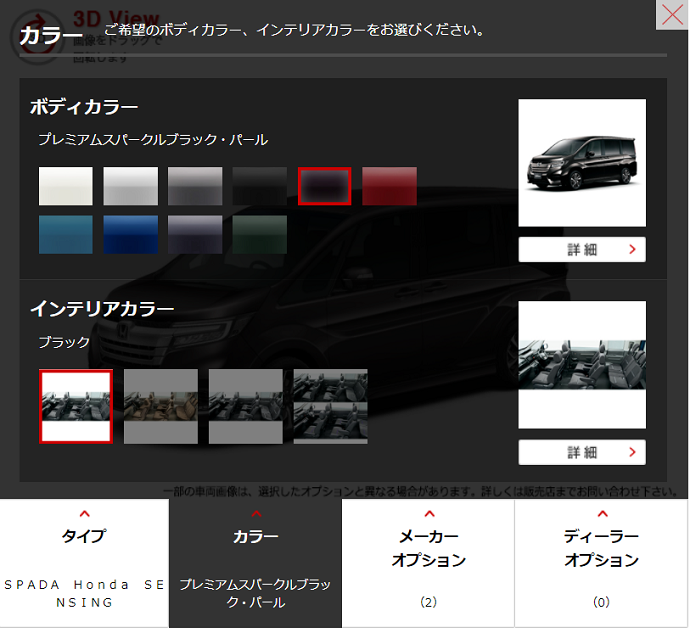The width and height of the screenshot is (690, 633).
Task: Click the red chevron above ディーラーオプション
Action: click(602, 513)
